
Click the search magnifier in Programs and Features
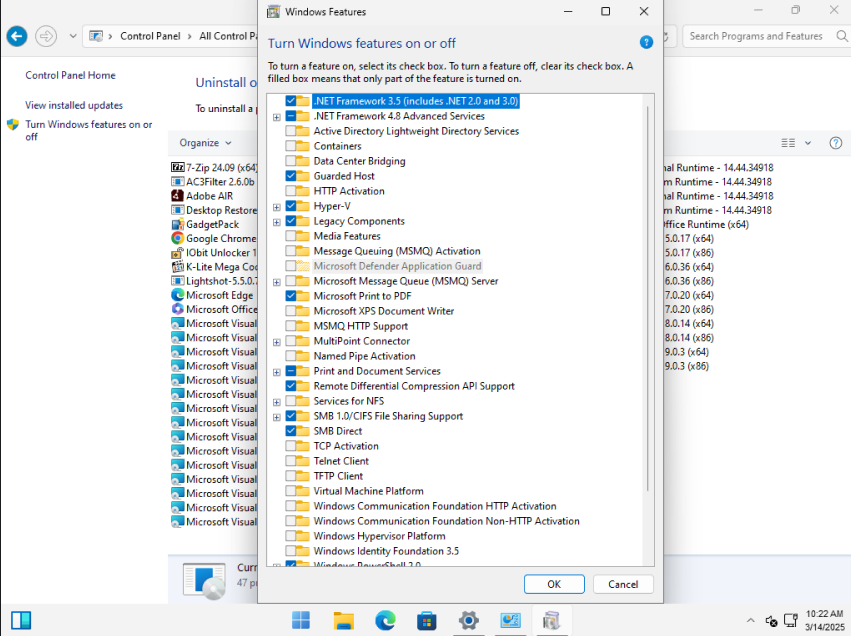(841, 36)
